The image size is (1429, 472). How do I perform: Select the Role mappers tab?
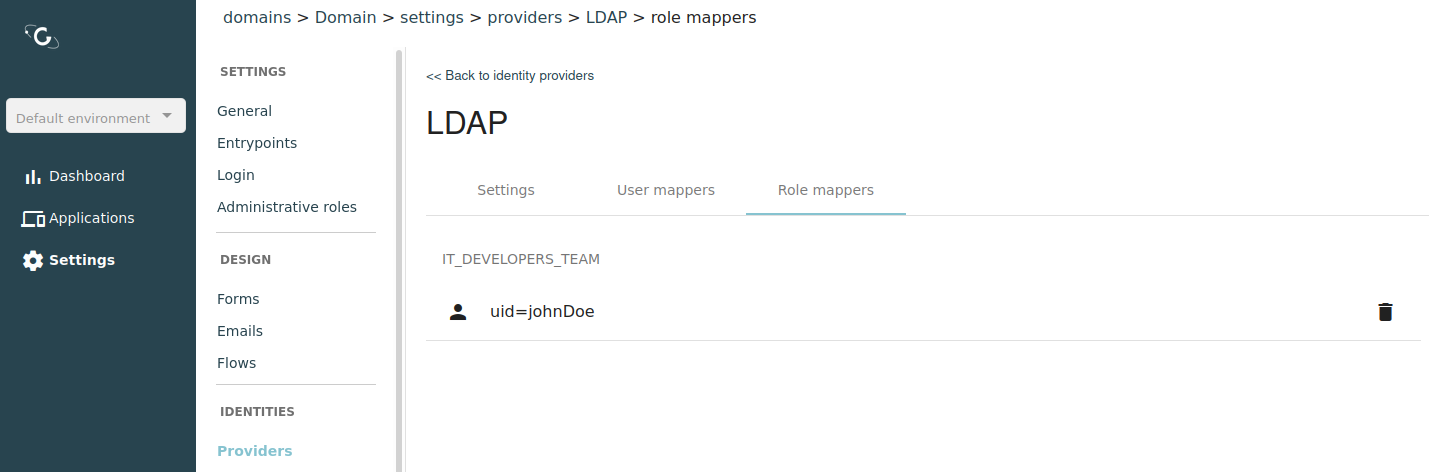[825, 190]
